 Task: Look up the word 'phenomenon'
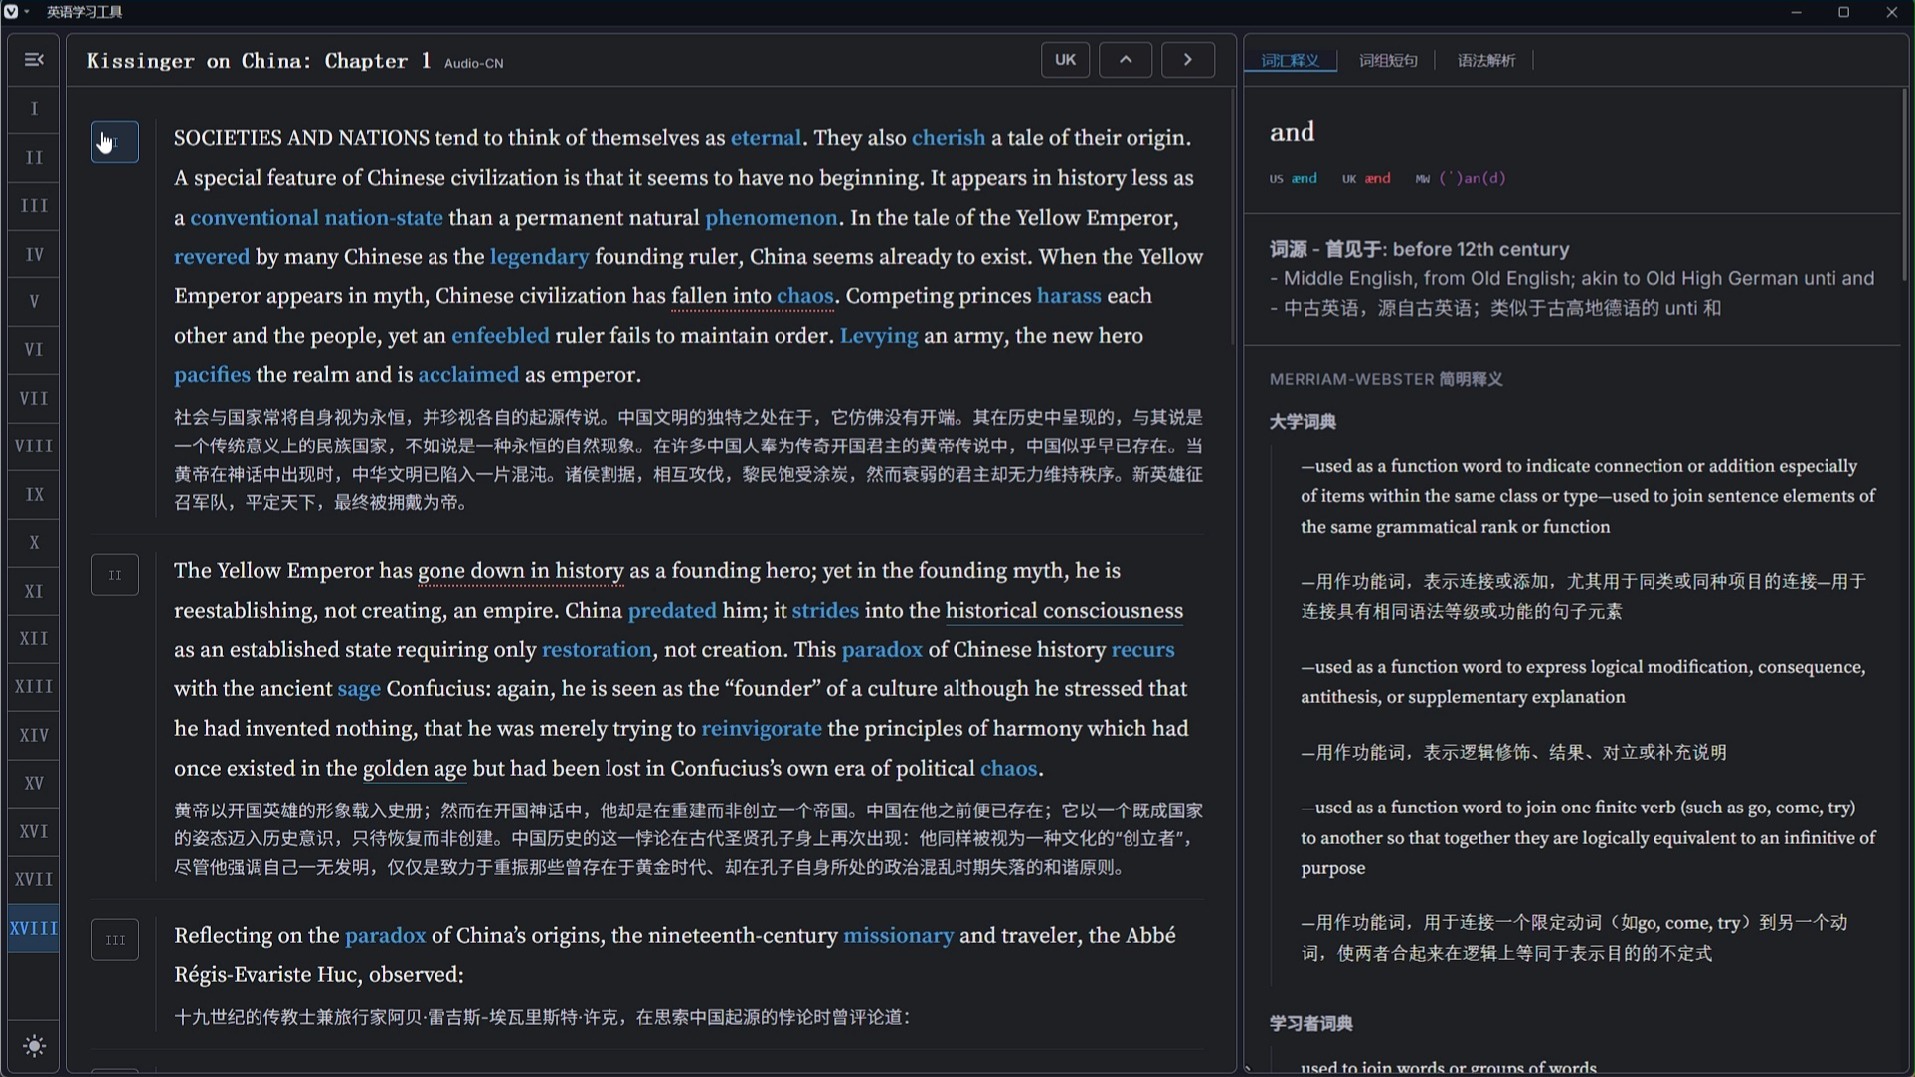pos(771,218)
